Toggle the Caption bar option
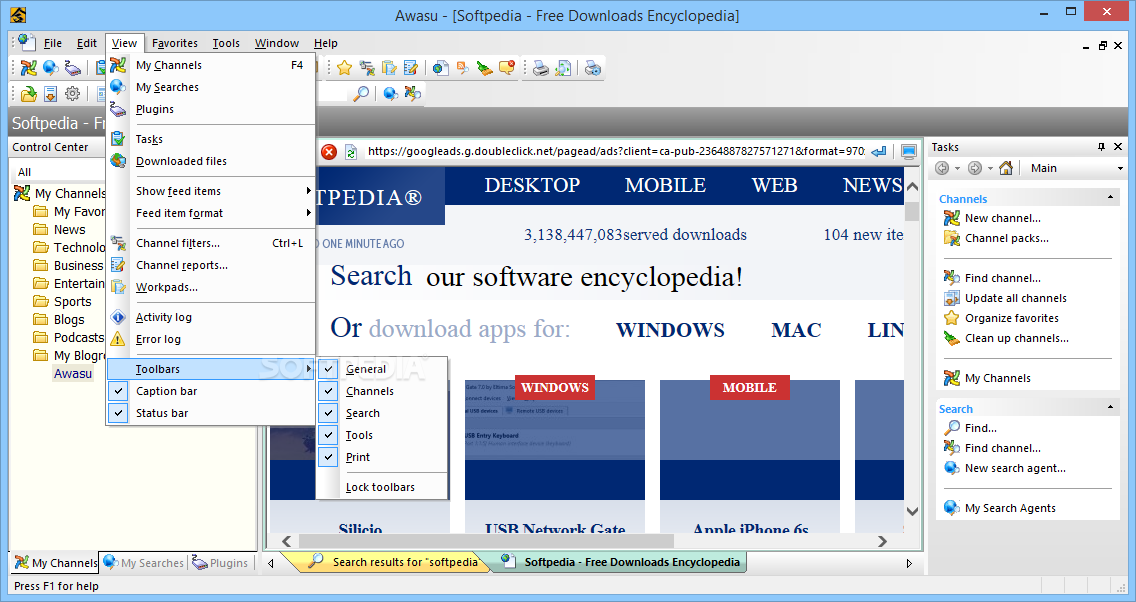 [x=211, y=391]
